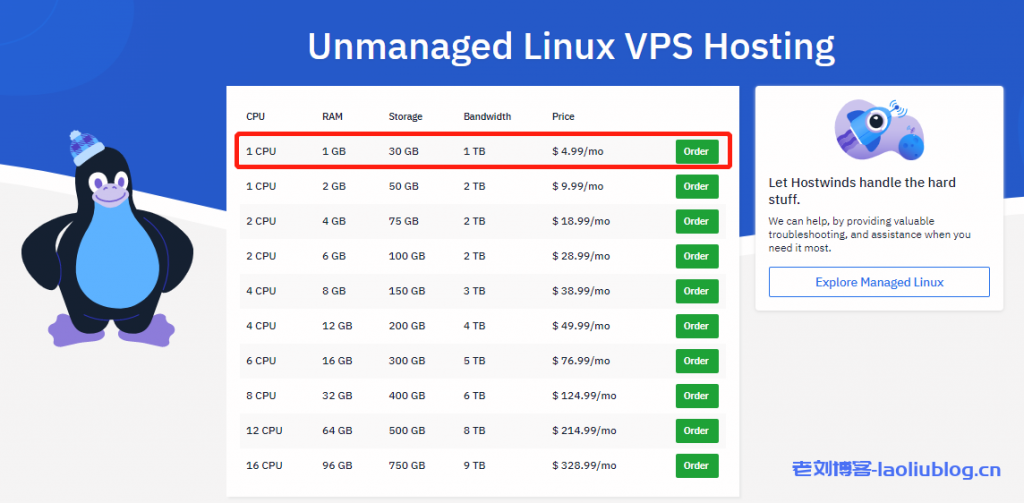1024x503 pixels.
Task: Order the 12 CPU $214.99/mo plan
Action: 696,431
